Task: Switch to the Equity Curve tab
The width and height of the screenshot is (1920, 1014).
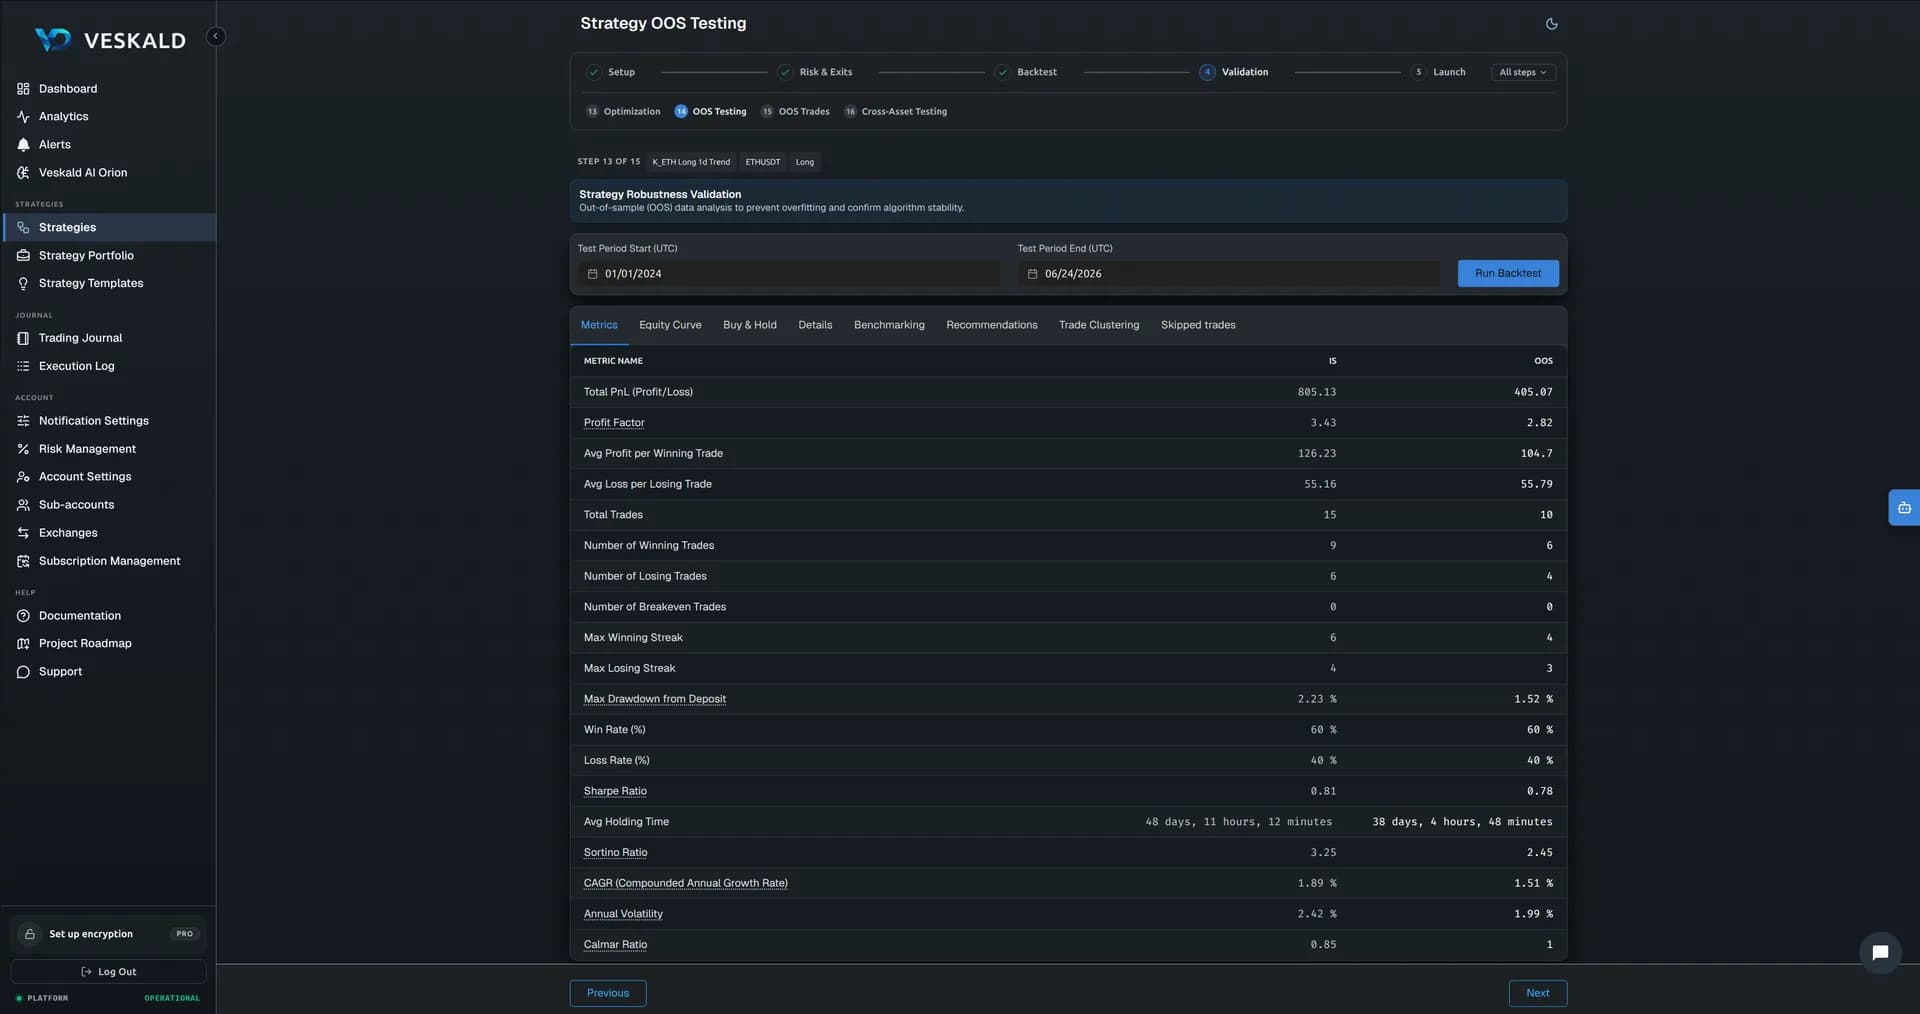Action: tap(670, 325)
